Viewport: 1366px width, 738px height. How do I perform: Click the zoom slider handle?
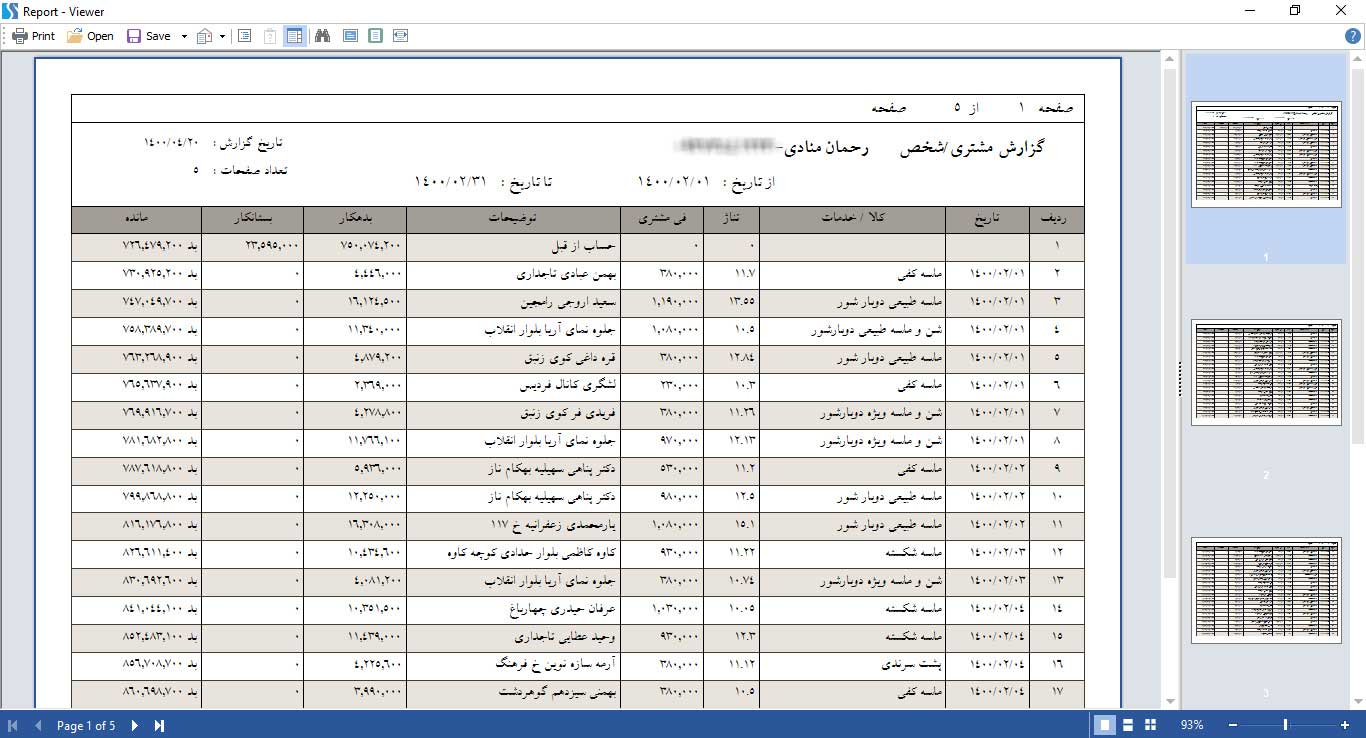1285,725
